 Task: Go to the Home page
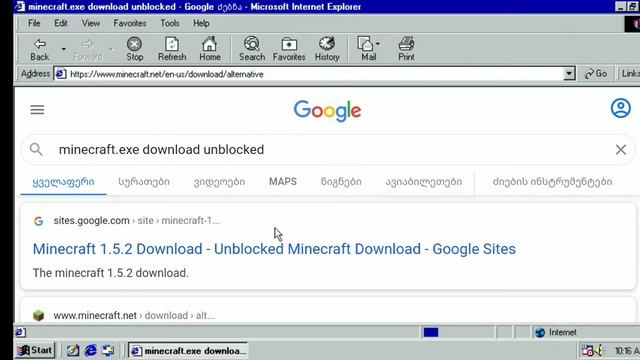[x=210, y=49]
